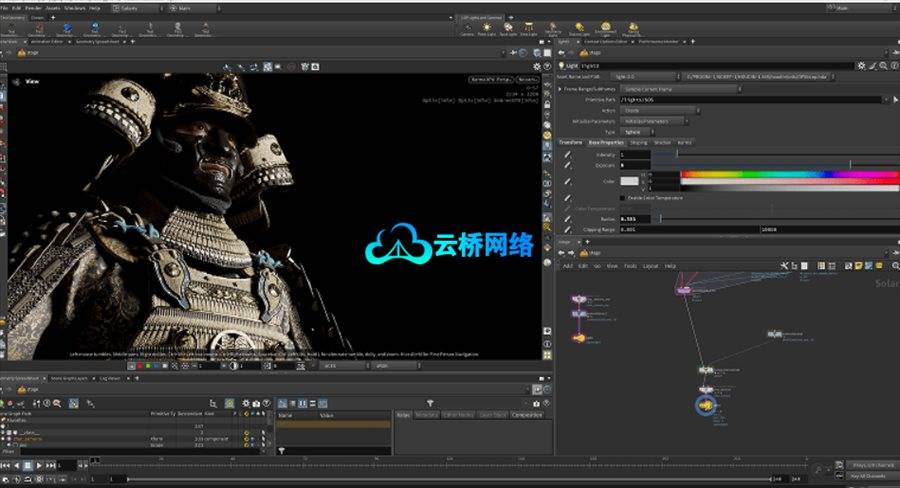Click the pencil icon beside Intensity
Image resolution: width=900 pixels, height=488 pixels.
click(568, 155)
